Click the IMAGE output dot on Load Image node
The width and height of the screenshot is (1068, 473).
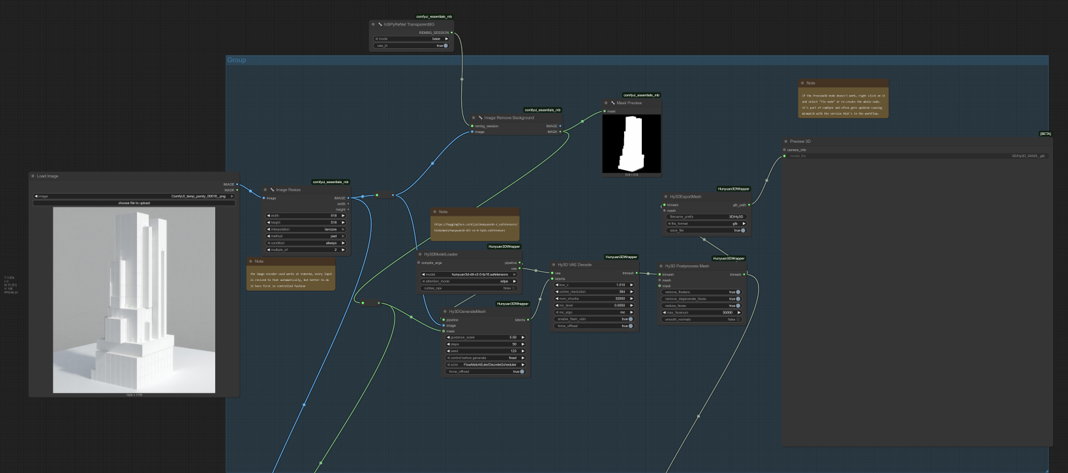tap(237, 184)
